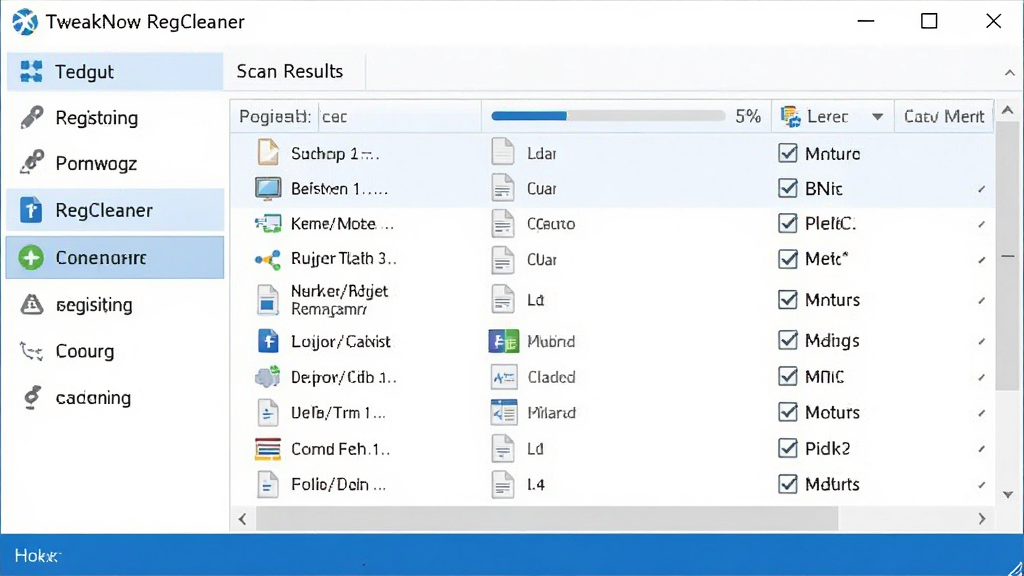Click the Pornwogz sidebar icon
The height and width of the screenshot is (576, 1024).
(x=31, y=163)
